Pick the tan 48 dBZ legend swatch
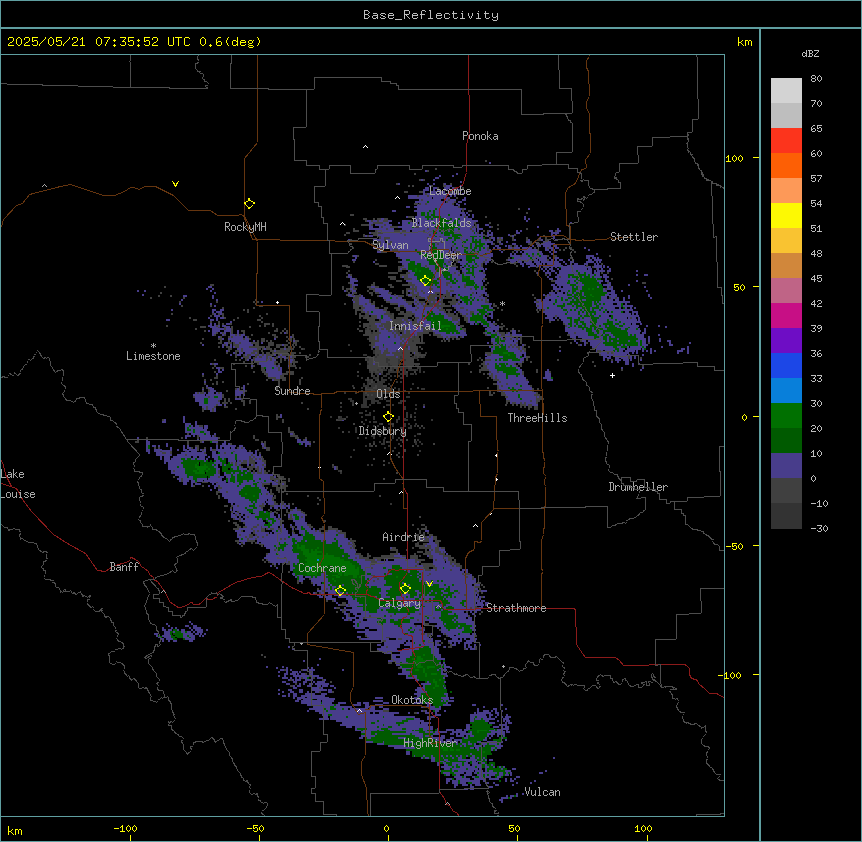 [786, 265]
